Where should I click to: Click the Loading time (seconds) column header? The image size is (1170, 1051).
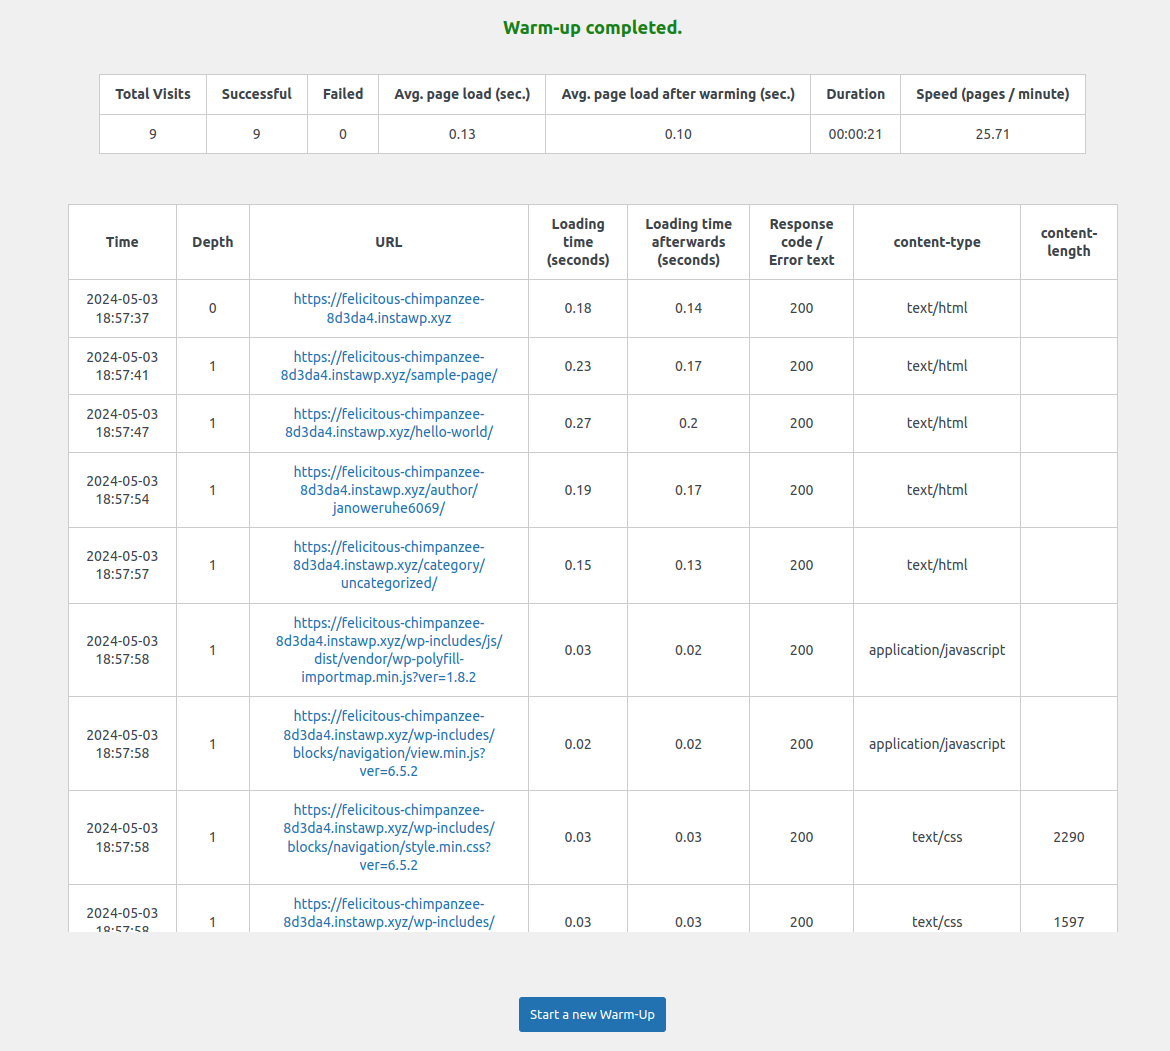[x=578, y=242]
